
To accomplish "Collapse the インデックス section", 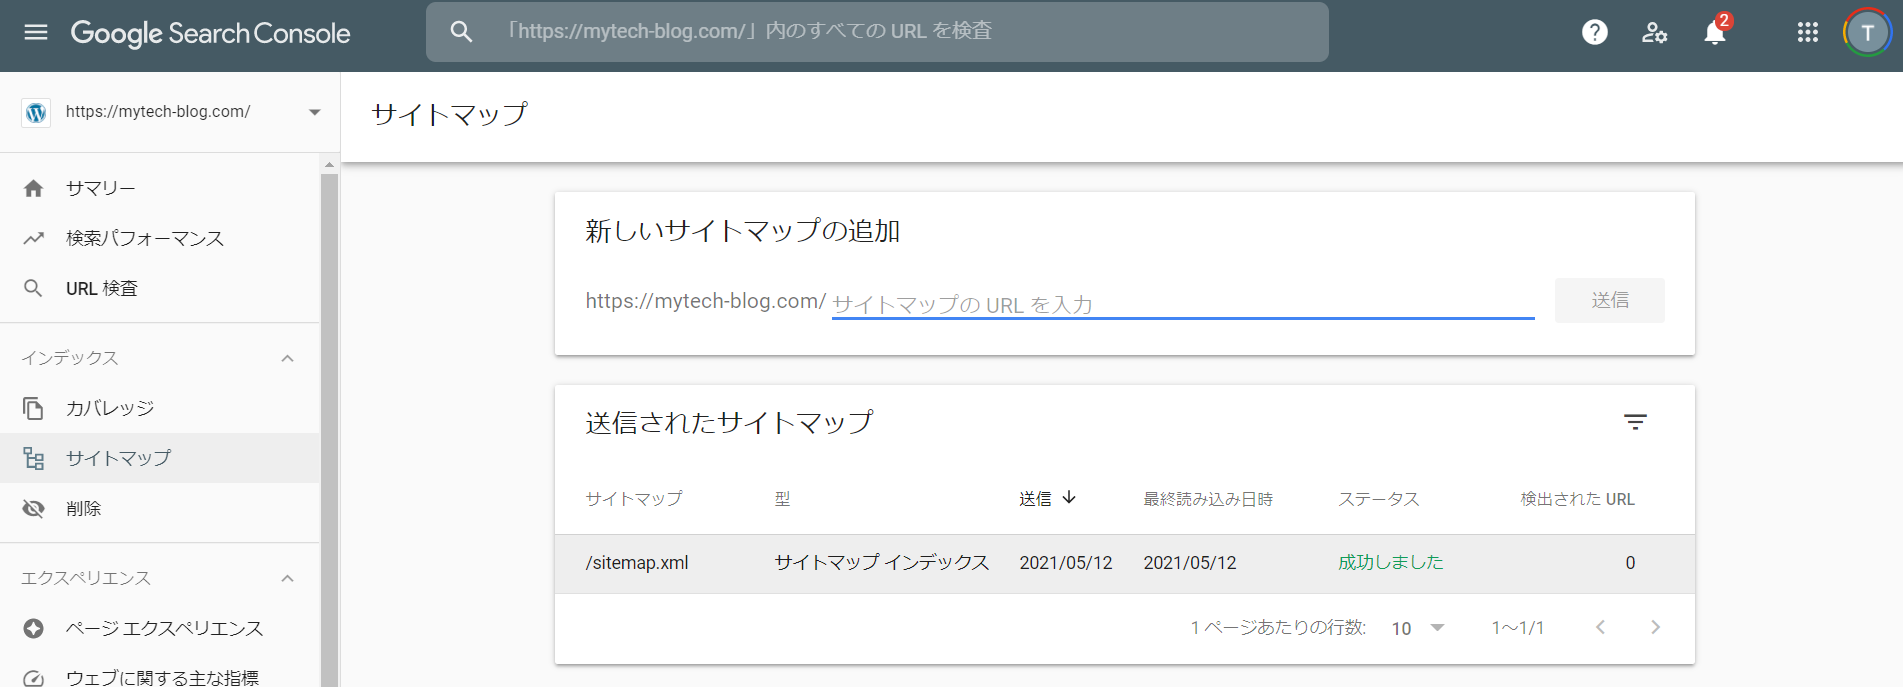I will (288, 358).
